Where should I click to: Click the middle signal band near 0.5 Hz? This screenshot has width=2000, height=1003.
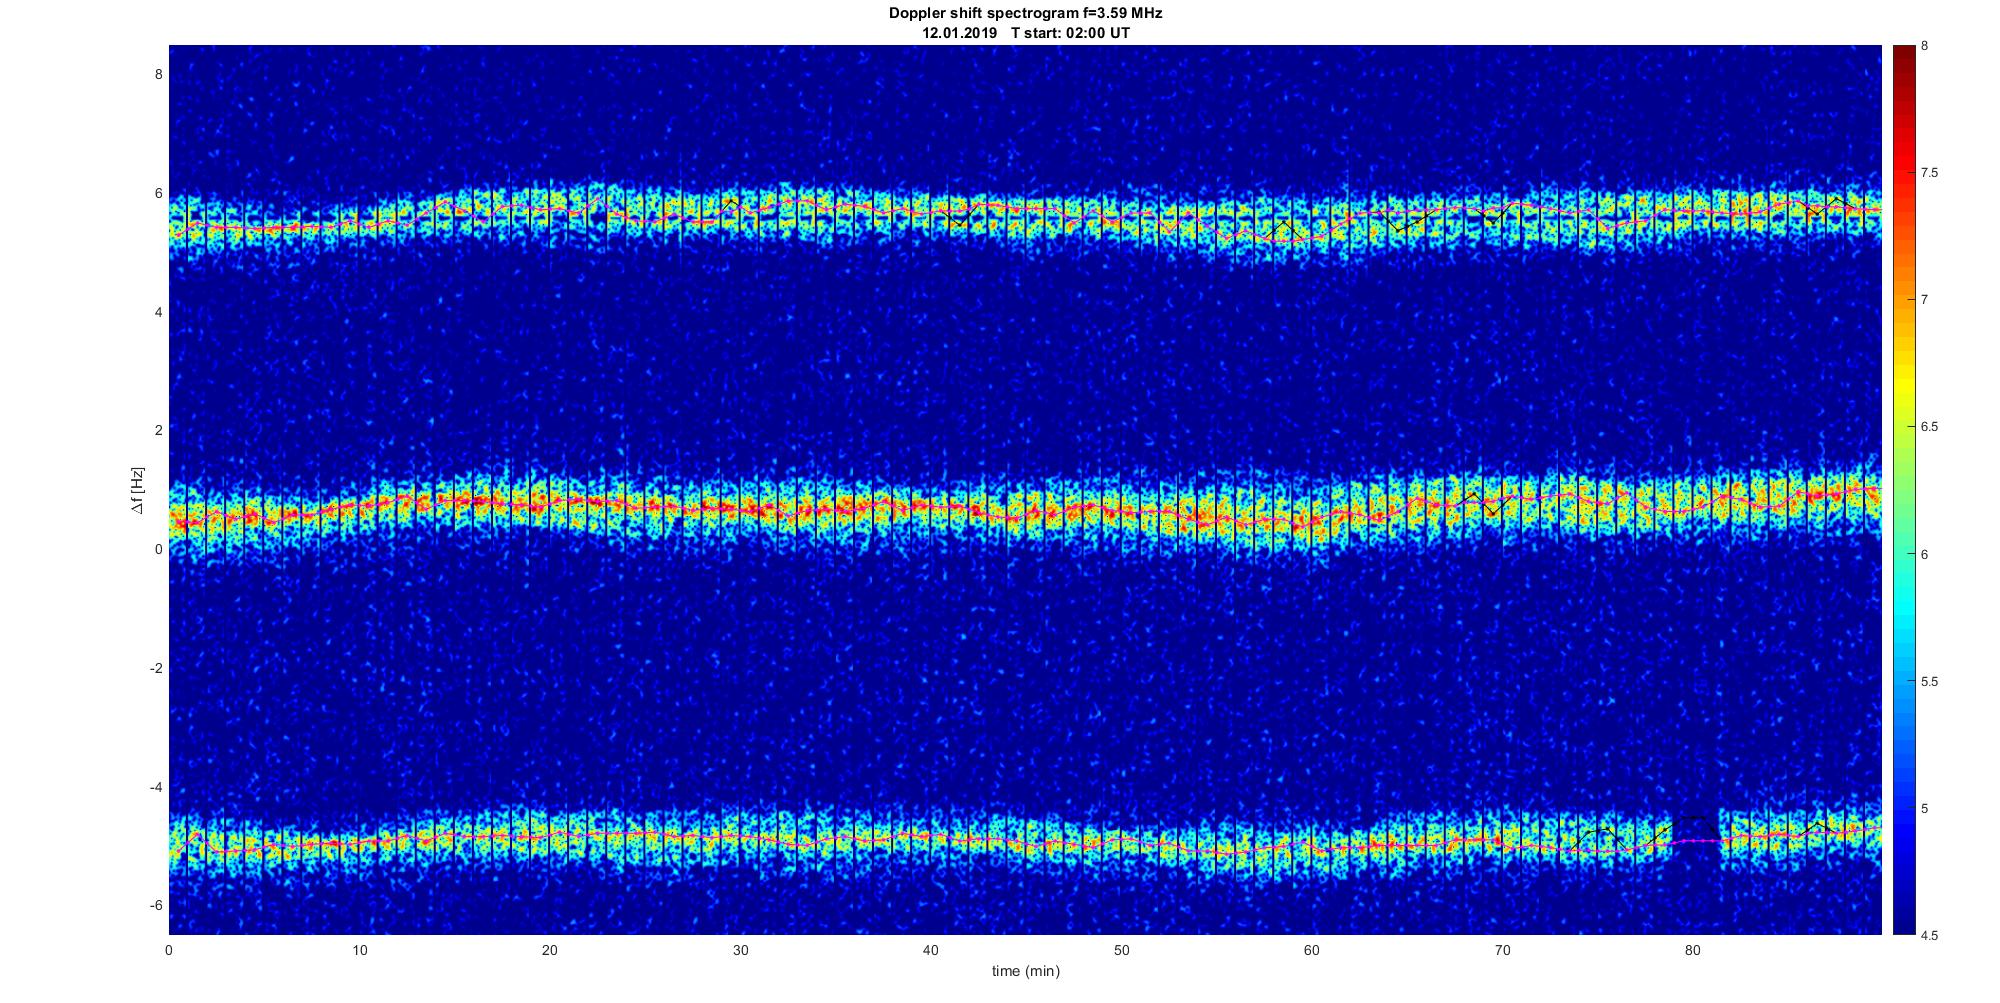tap(1025, 510)
